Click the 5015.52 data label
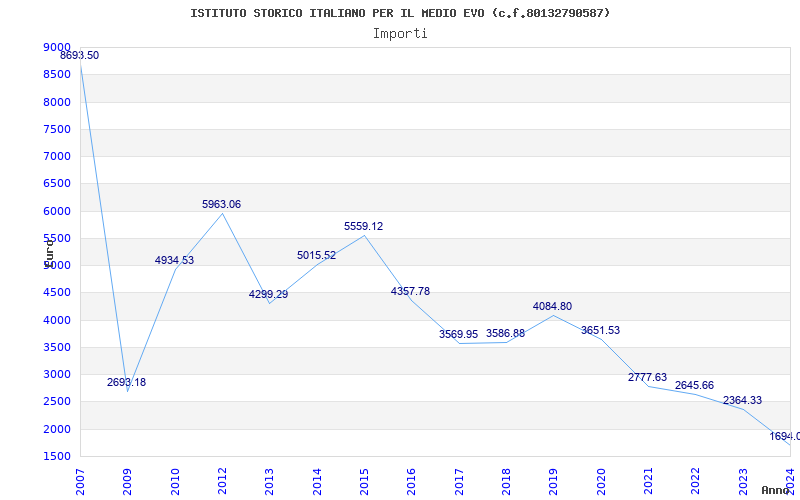This screenshot has height=500, width=800. coord(316,256)
